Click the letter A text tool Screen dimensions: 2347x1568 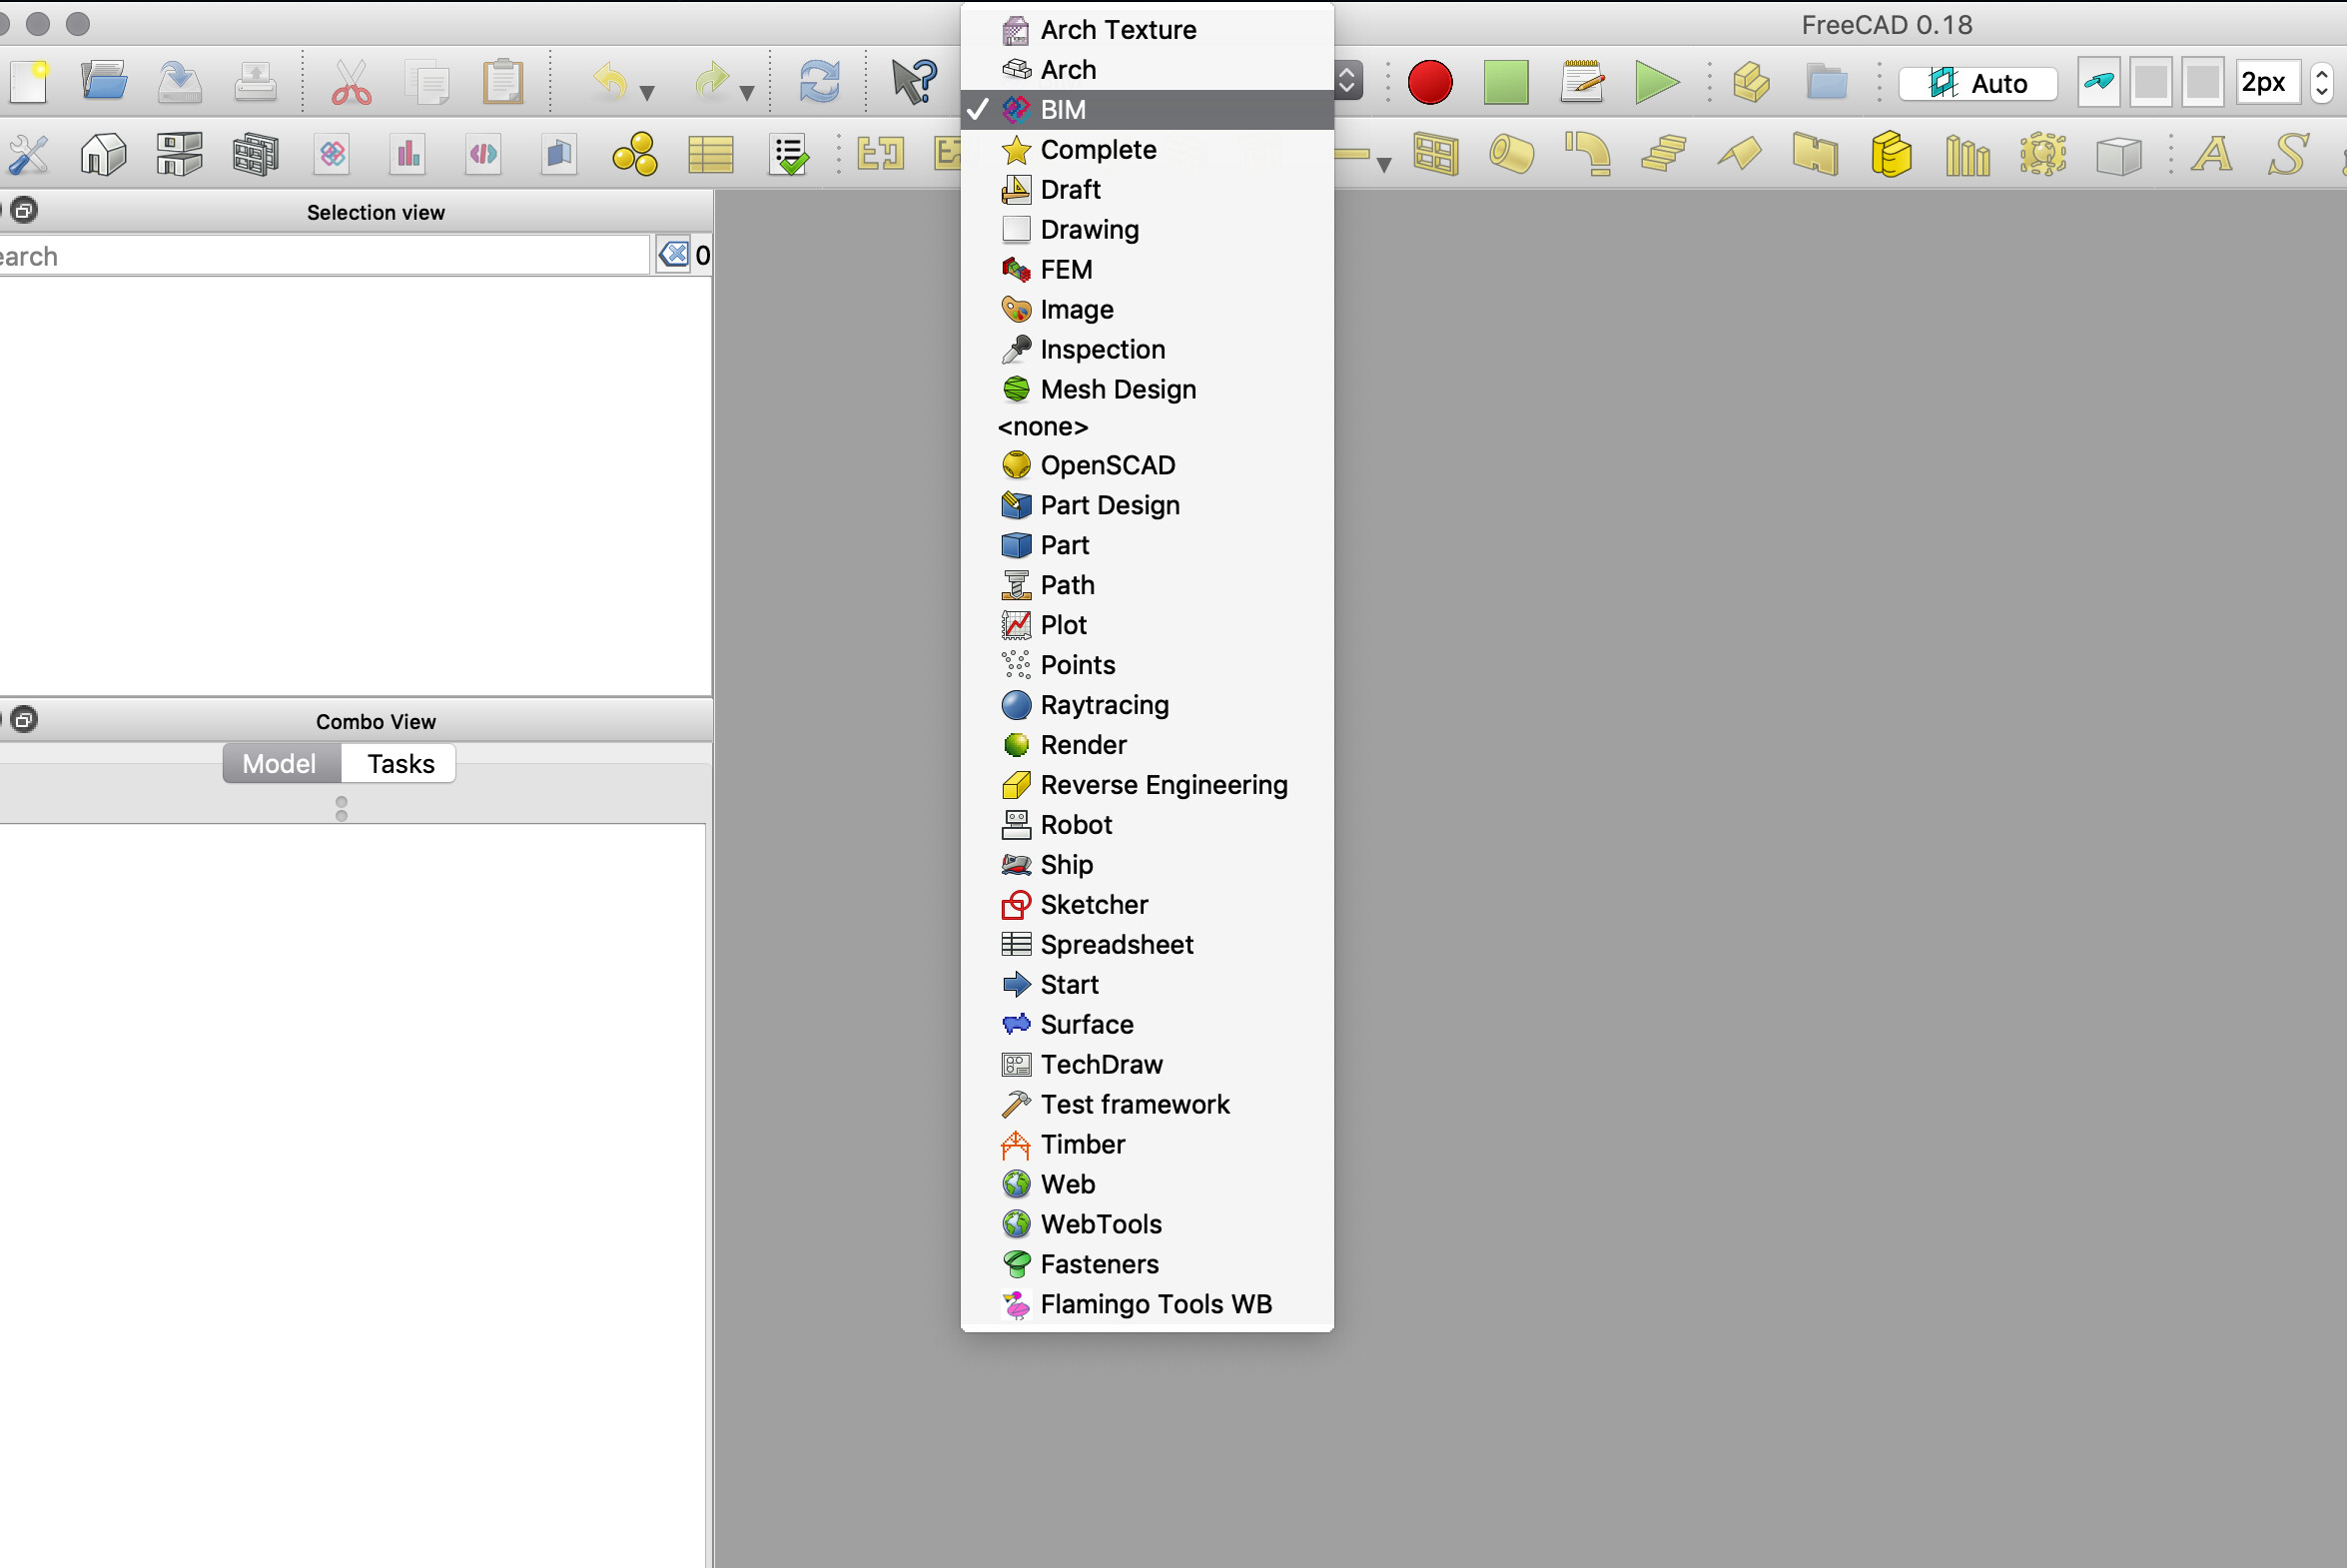(x=2212, y=155)
